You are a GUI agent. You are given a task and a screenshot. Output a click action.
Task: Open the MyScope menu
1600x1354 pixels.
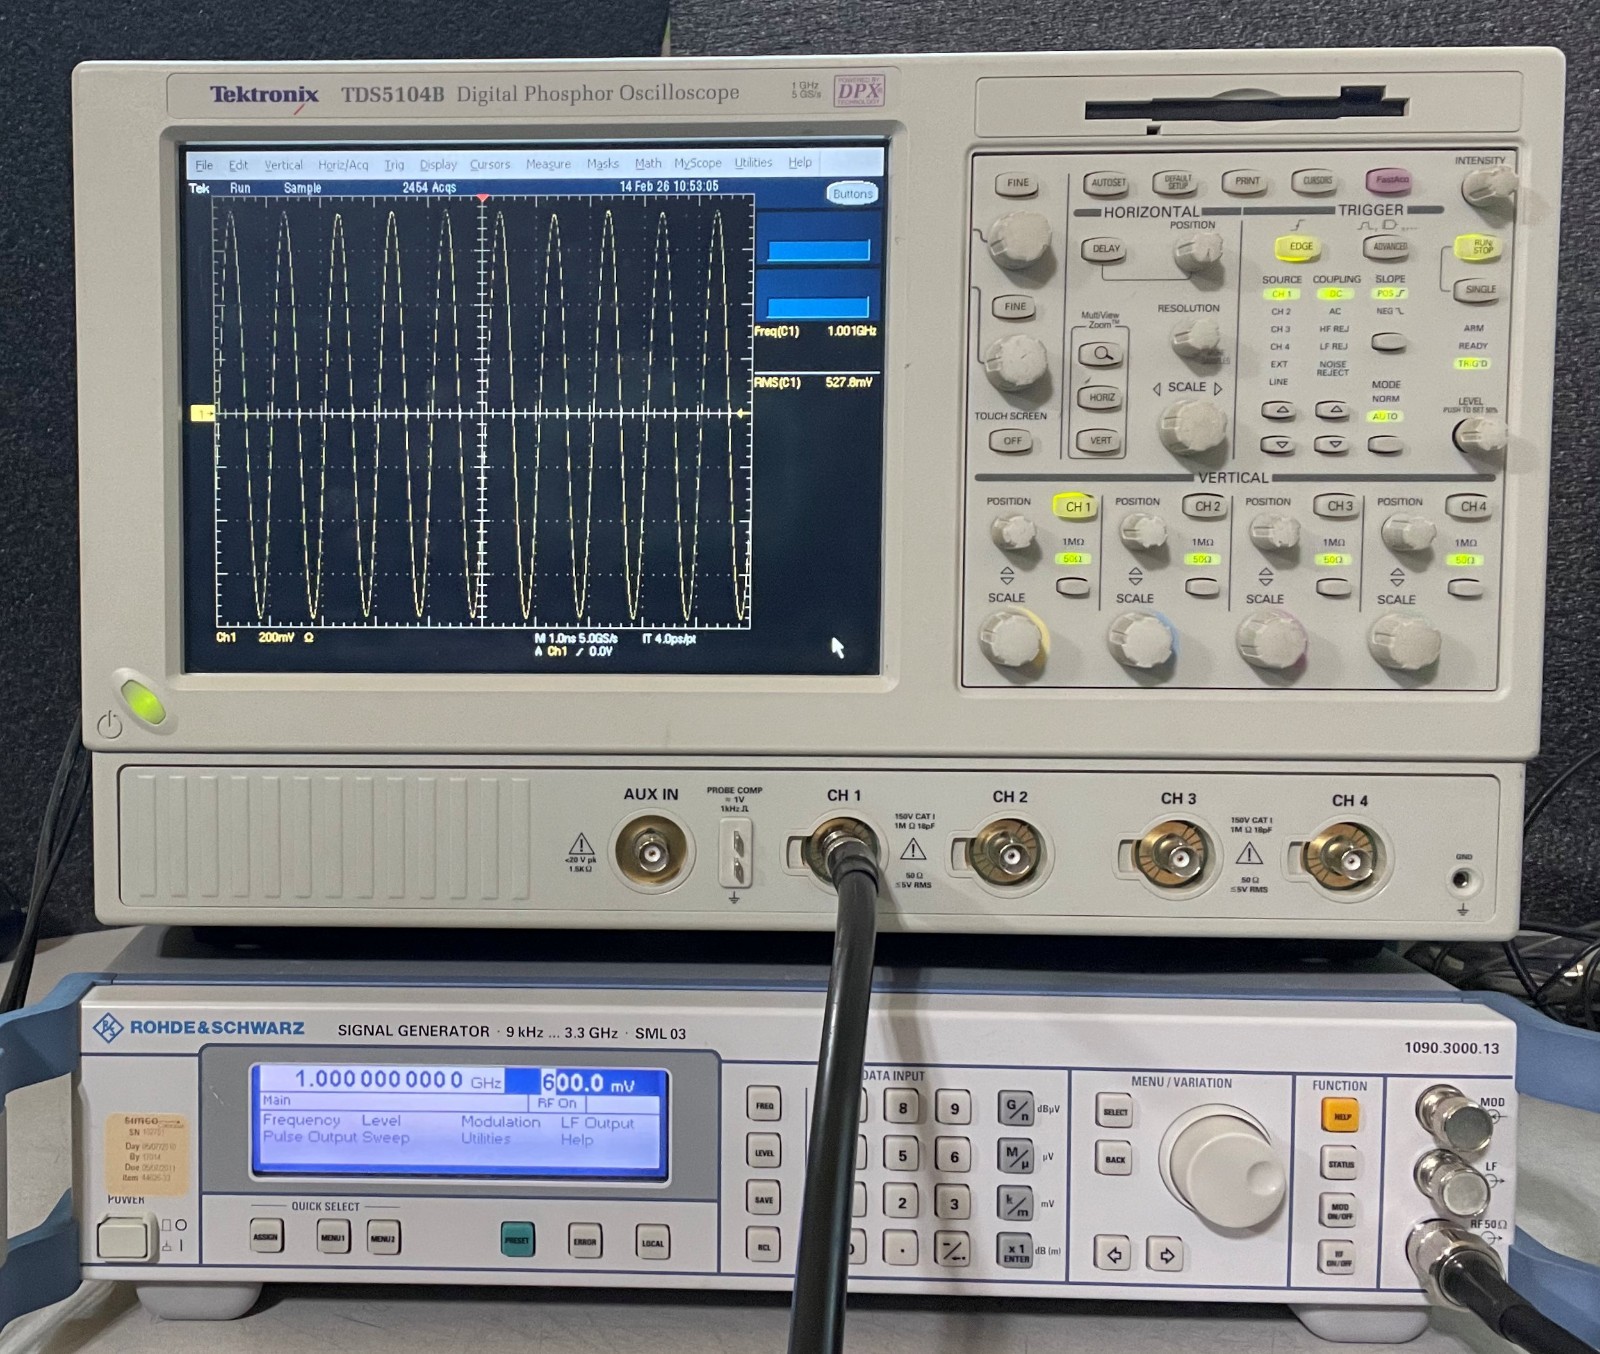click(697, 163)
